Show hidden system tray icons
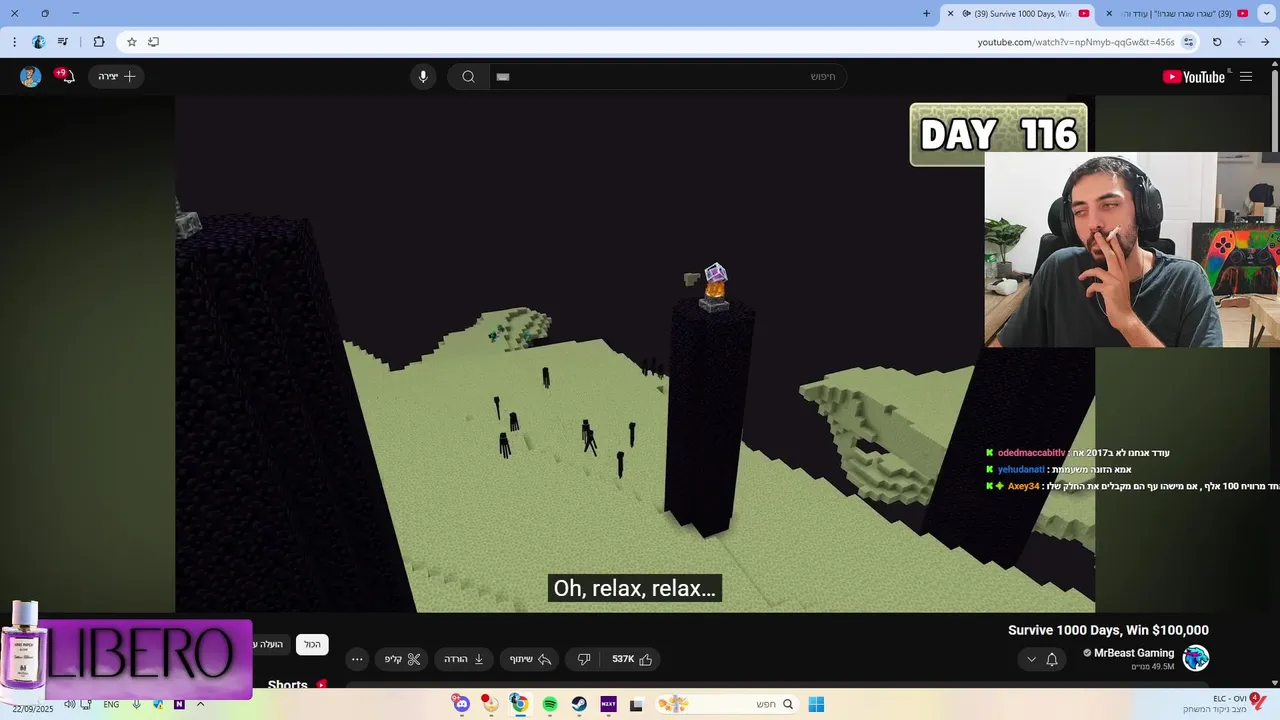The image size is (1280, 720). coord(200,704)
